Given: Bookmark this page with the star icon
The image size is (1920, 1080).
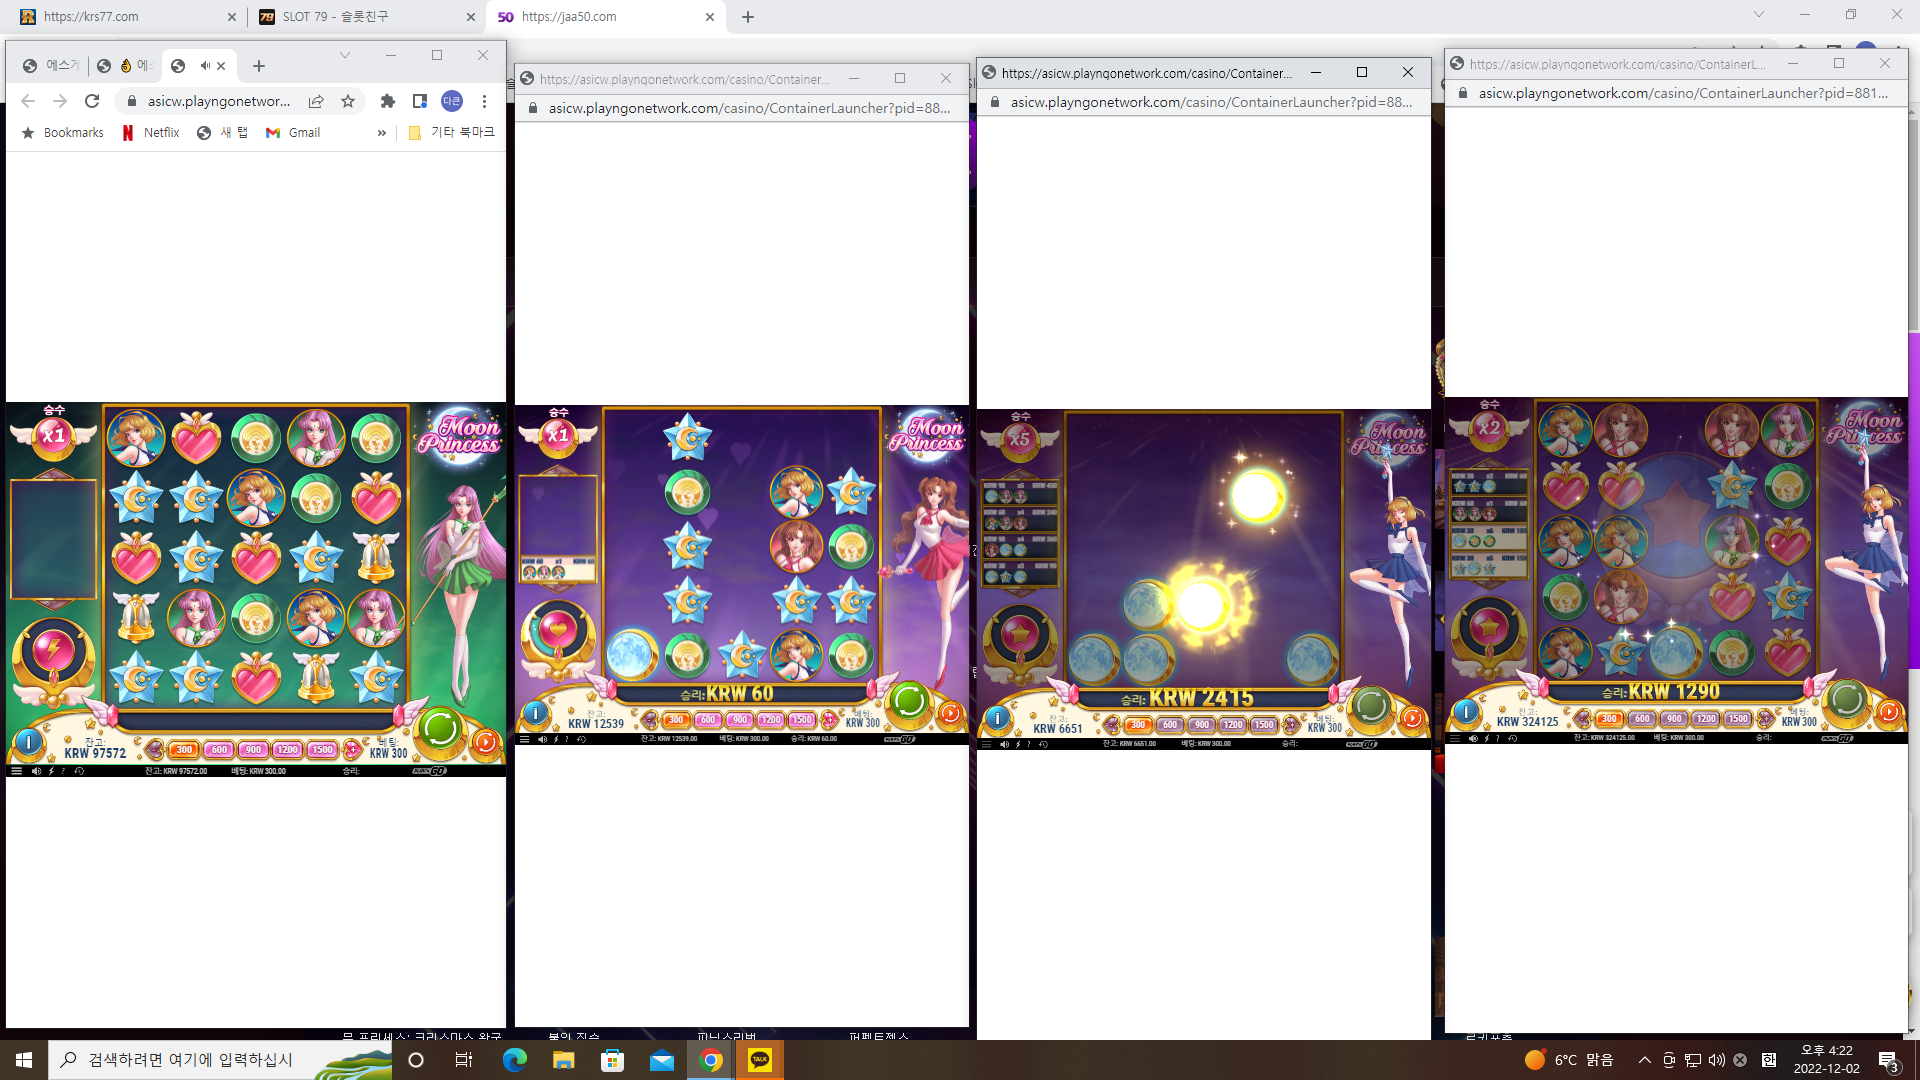Looking at the screenshot, I should (348, 101).
